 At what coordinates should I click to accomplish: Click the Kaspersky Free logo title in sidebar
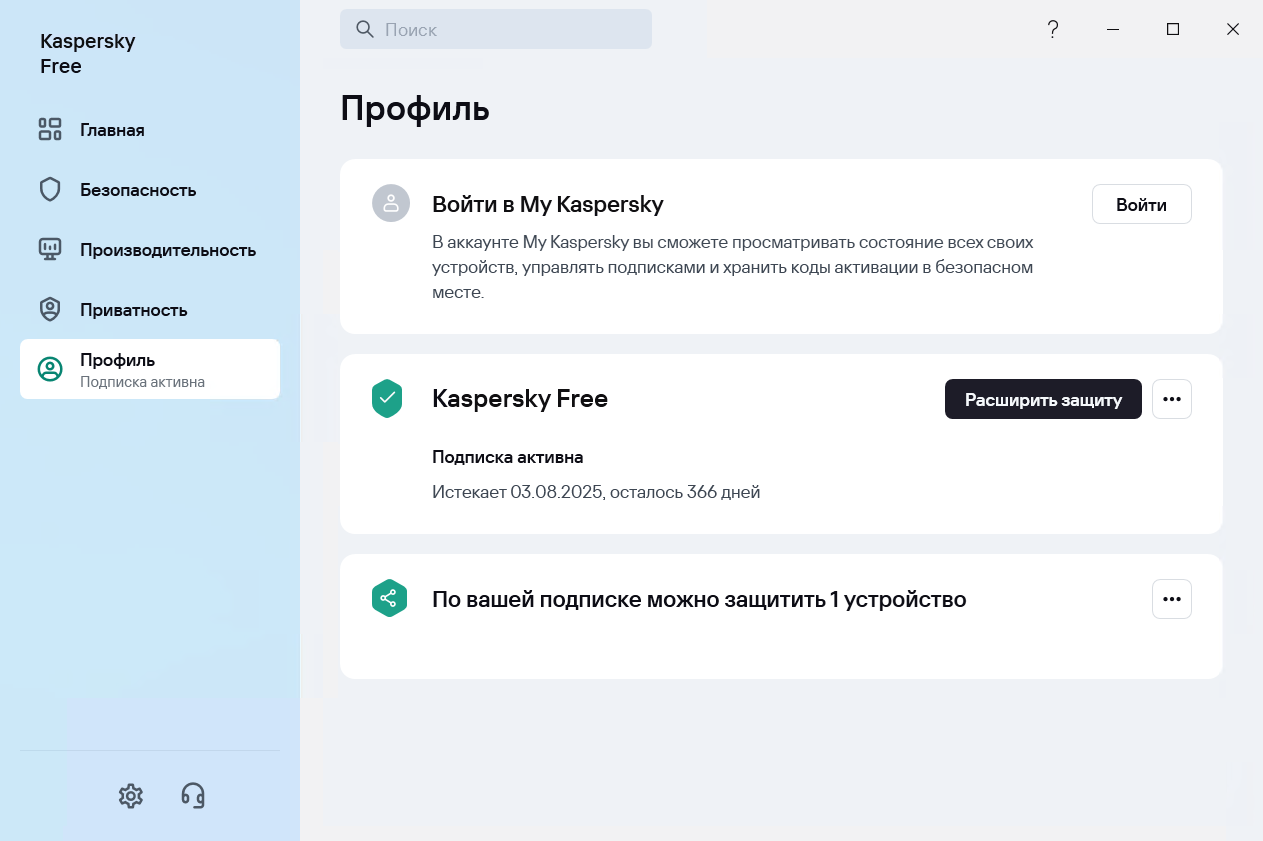87,54
